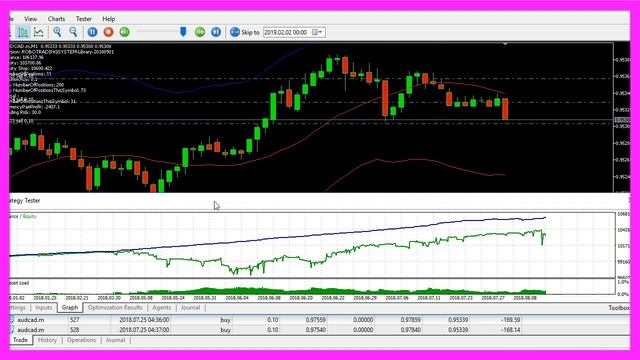
Task: Click the open price 0.97540
Action: click(316, 330)
